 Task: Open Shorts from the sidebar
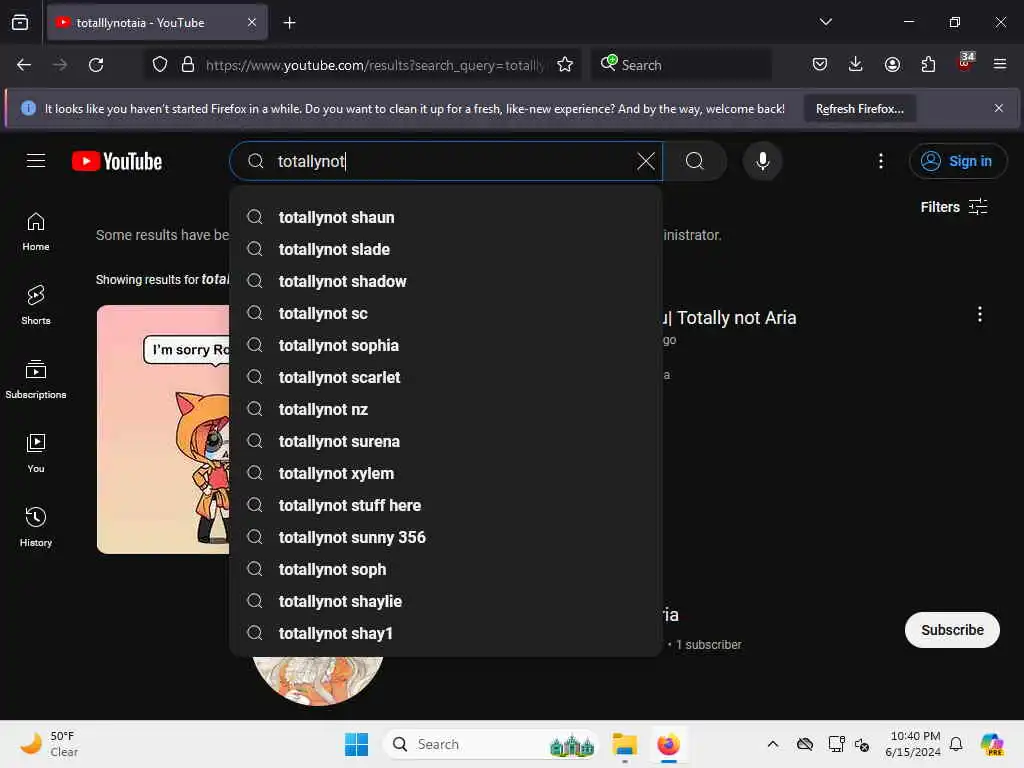pyautogui.click(x=36, y=305)
